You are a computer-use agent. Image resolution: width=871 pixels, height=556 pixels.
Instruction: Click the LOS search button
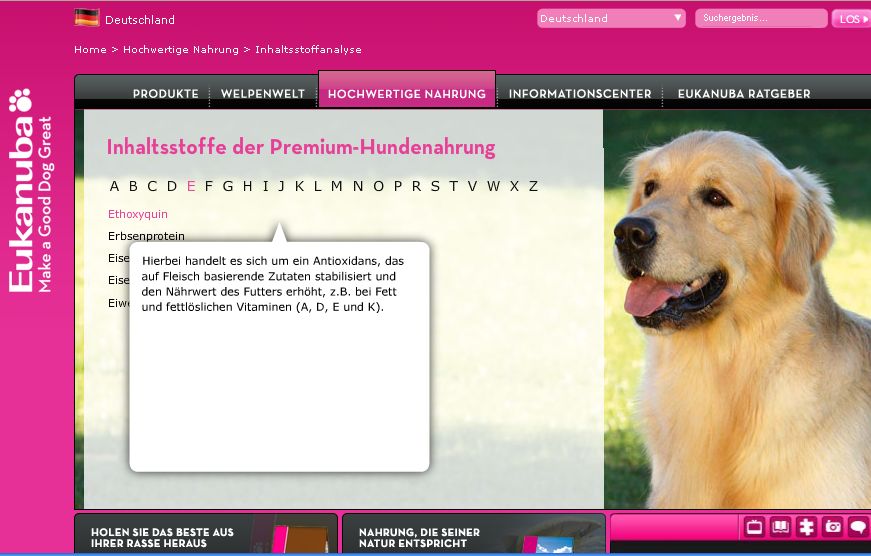coord(852,19)
